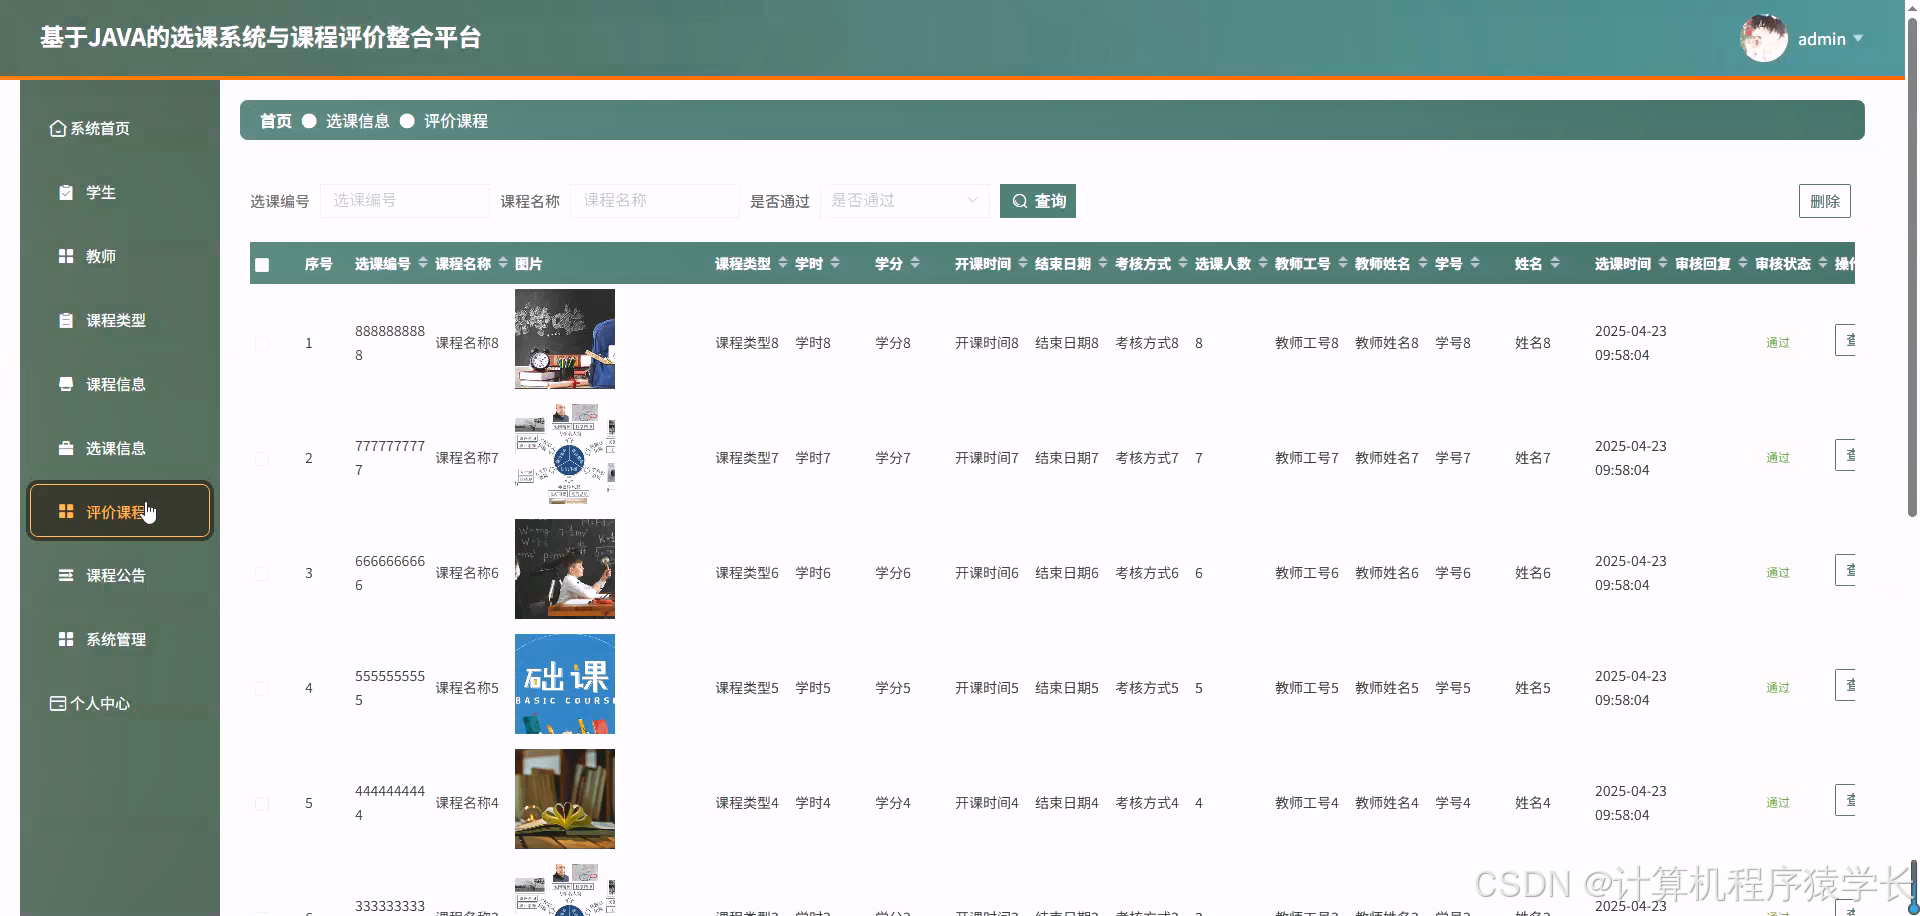
Task: Open the 教师 sidebar menu
Action: (120, 256)
